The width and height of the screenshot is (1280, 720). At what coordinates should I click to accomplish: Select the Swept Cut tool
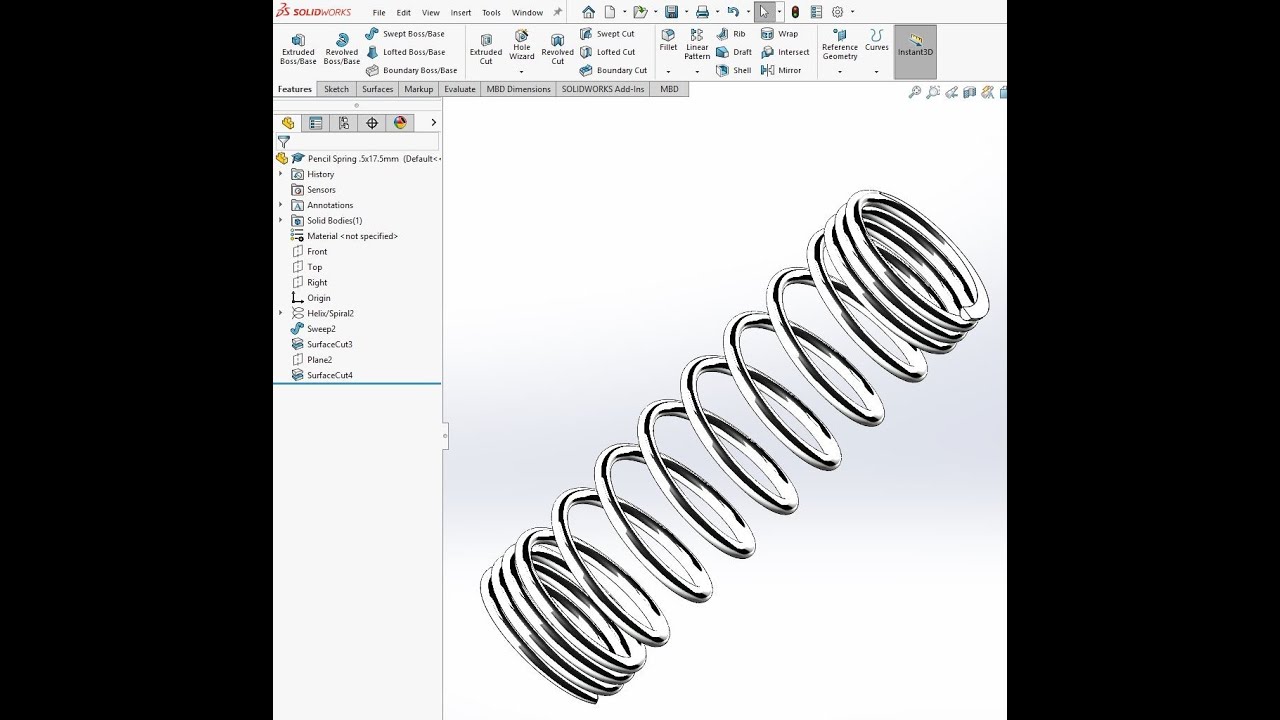pyautogui.click(x=607, y=33)
